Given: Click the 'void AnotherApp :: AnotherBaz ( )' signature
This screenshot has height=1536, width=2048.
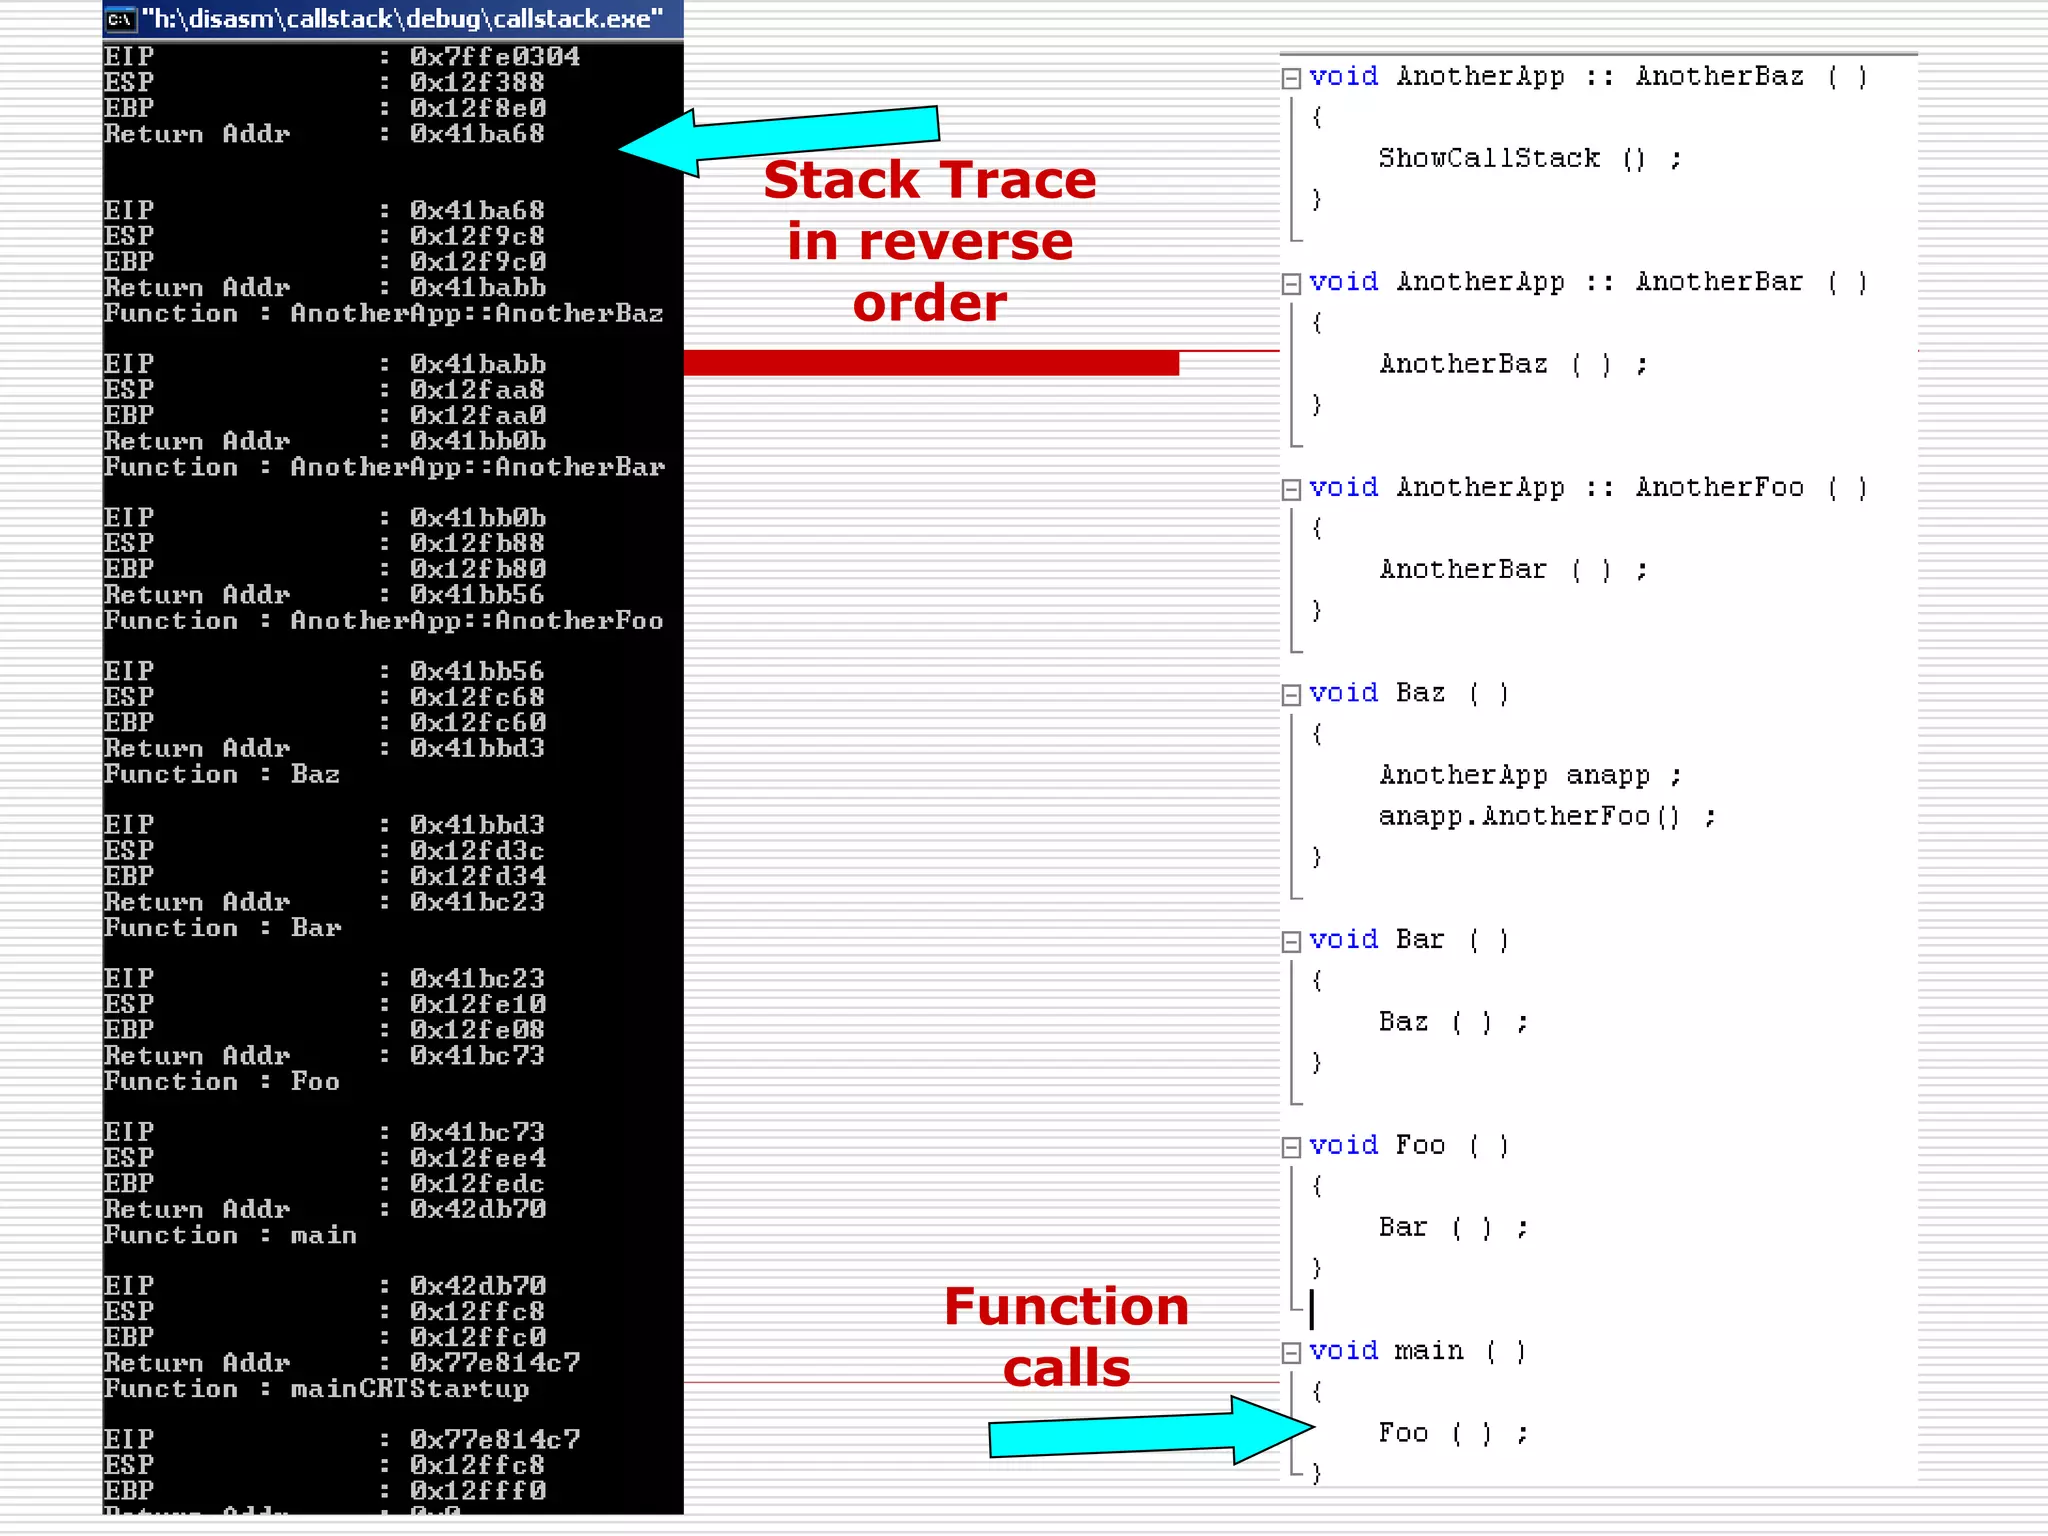Looking at the screenshot, I should pyautogui.click(x=1588, y=77).
